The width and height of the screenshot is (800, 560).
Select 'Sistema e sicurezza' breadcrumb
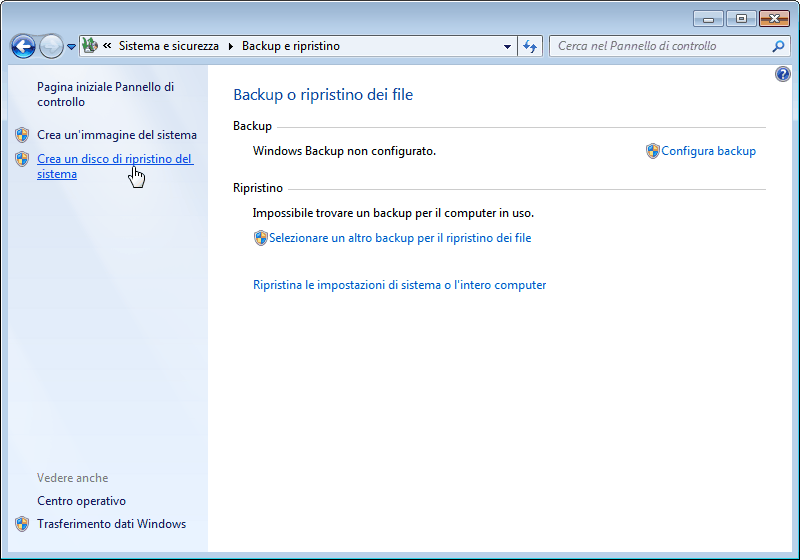pyautogui.click(x=168, y=46)
